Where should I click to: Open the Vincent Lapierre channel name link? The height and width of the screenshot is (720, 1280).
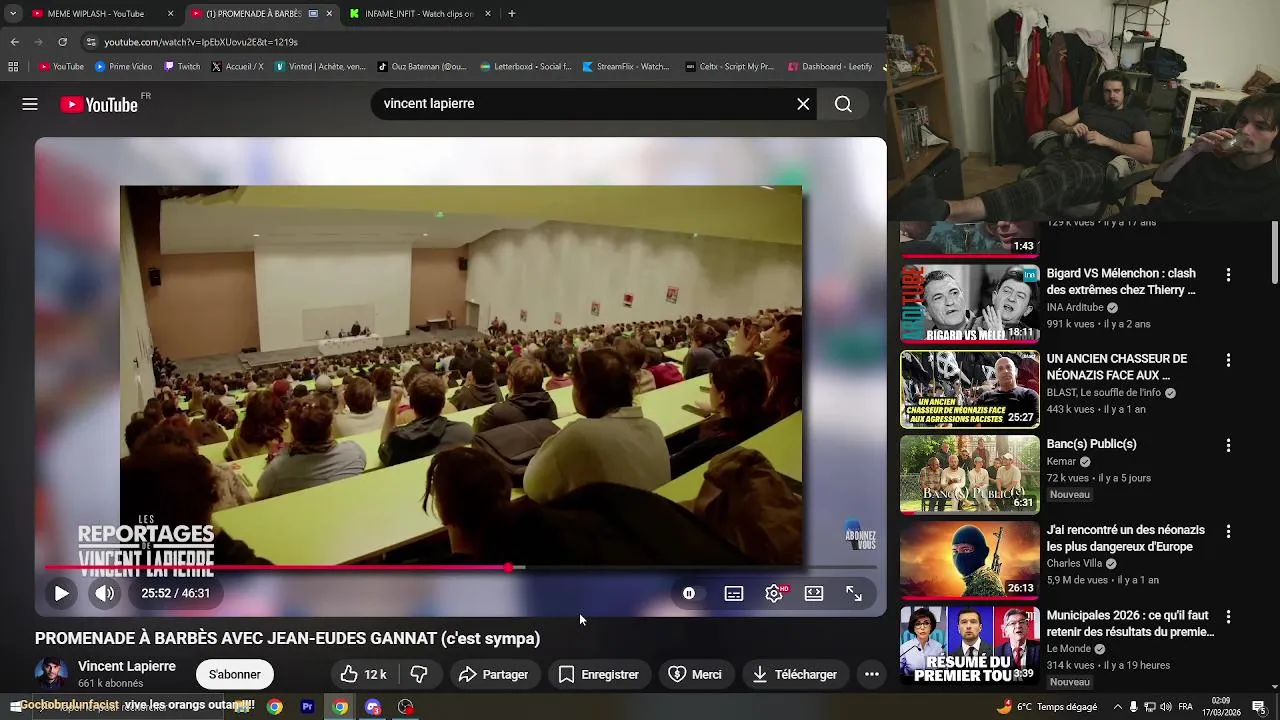click(127, 666)
